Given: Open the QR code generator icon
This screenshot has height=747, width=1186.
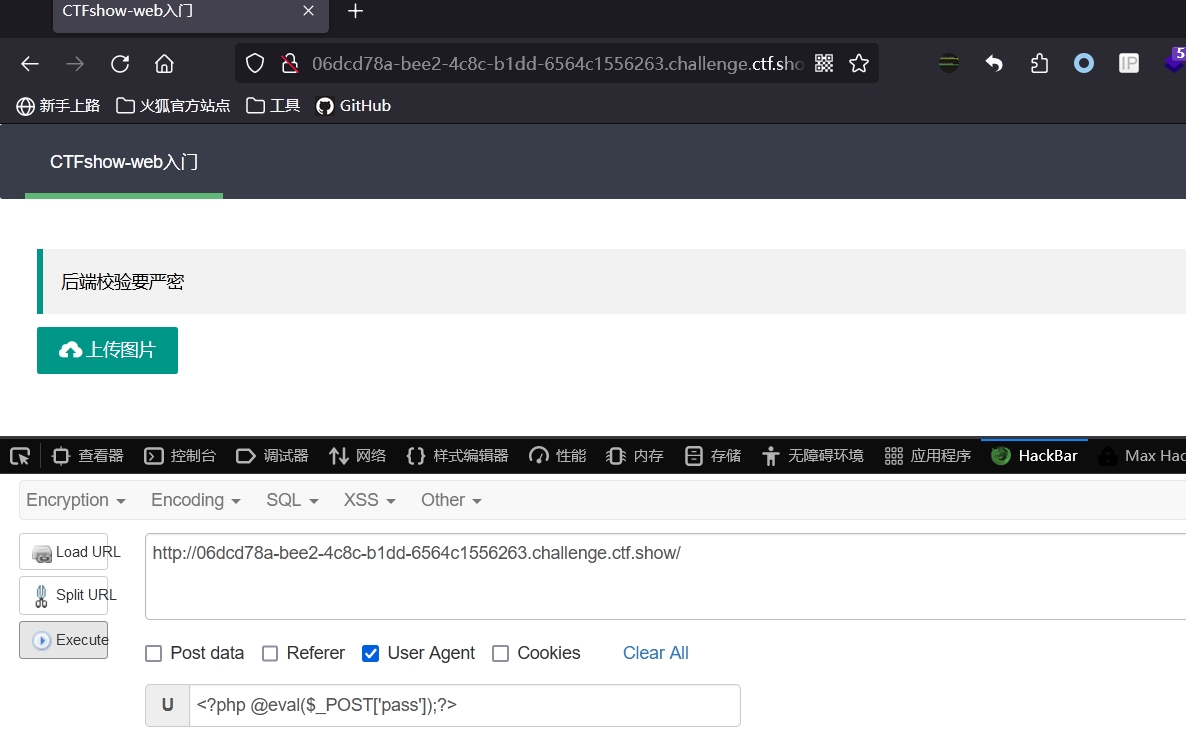Looking at the screenshot, I should coord(824,64).
